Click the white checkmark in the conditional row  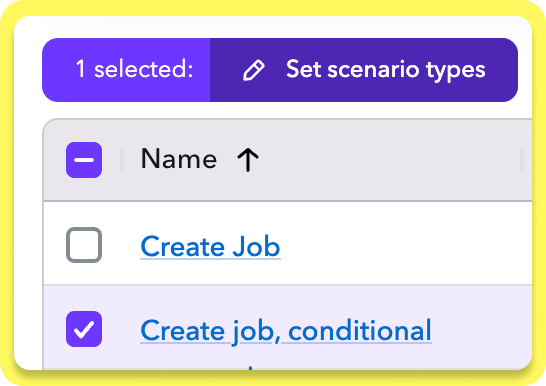coord(84,329)
